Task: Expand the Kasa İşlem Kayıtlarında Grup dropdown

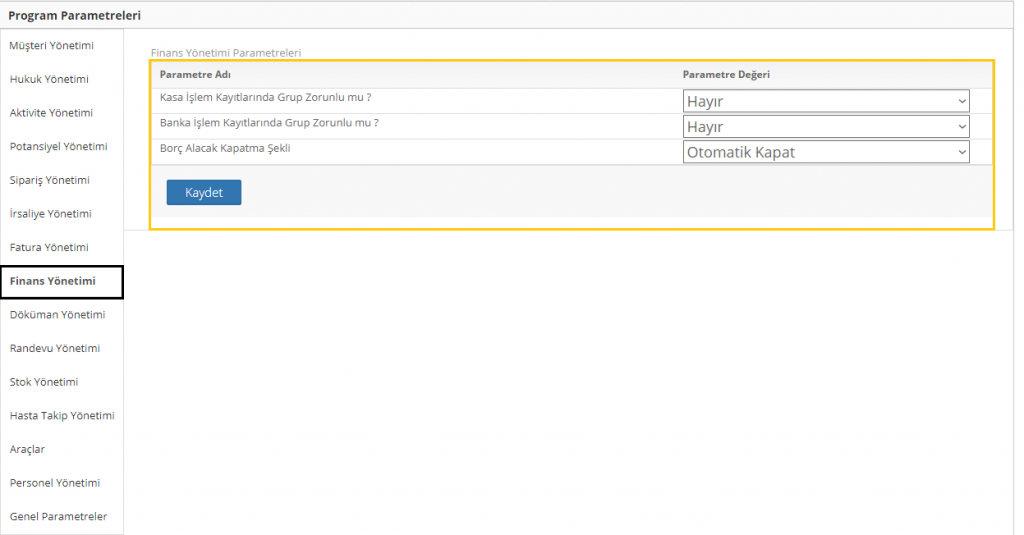Action: point(826,101)
